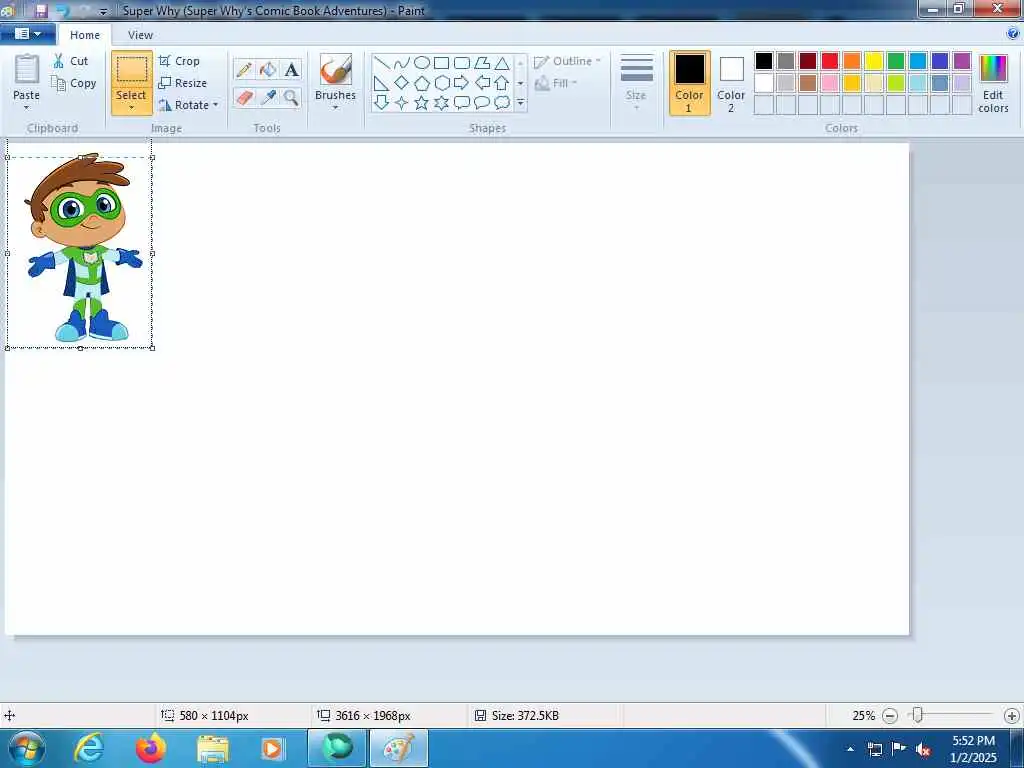
Task: Open Customize Quick Access Toolbar dropdown
Action: point(103,12)
